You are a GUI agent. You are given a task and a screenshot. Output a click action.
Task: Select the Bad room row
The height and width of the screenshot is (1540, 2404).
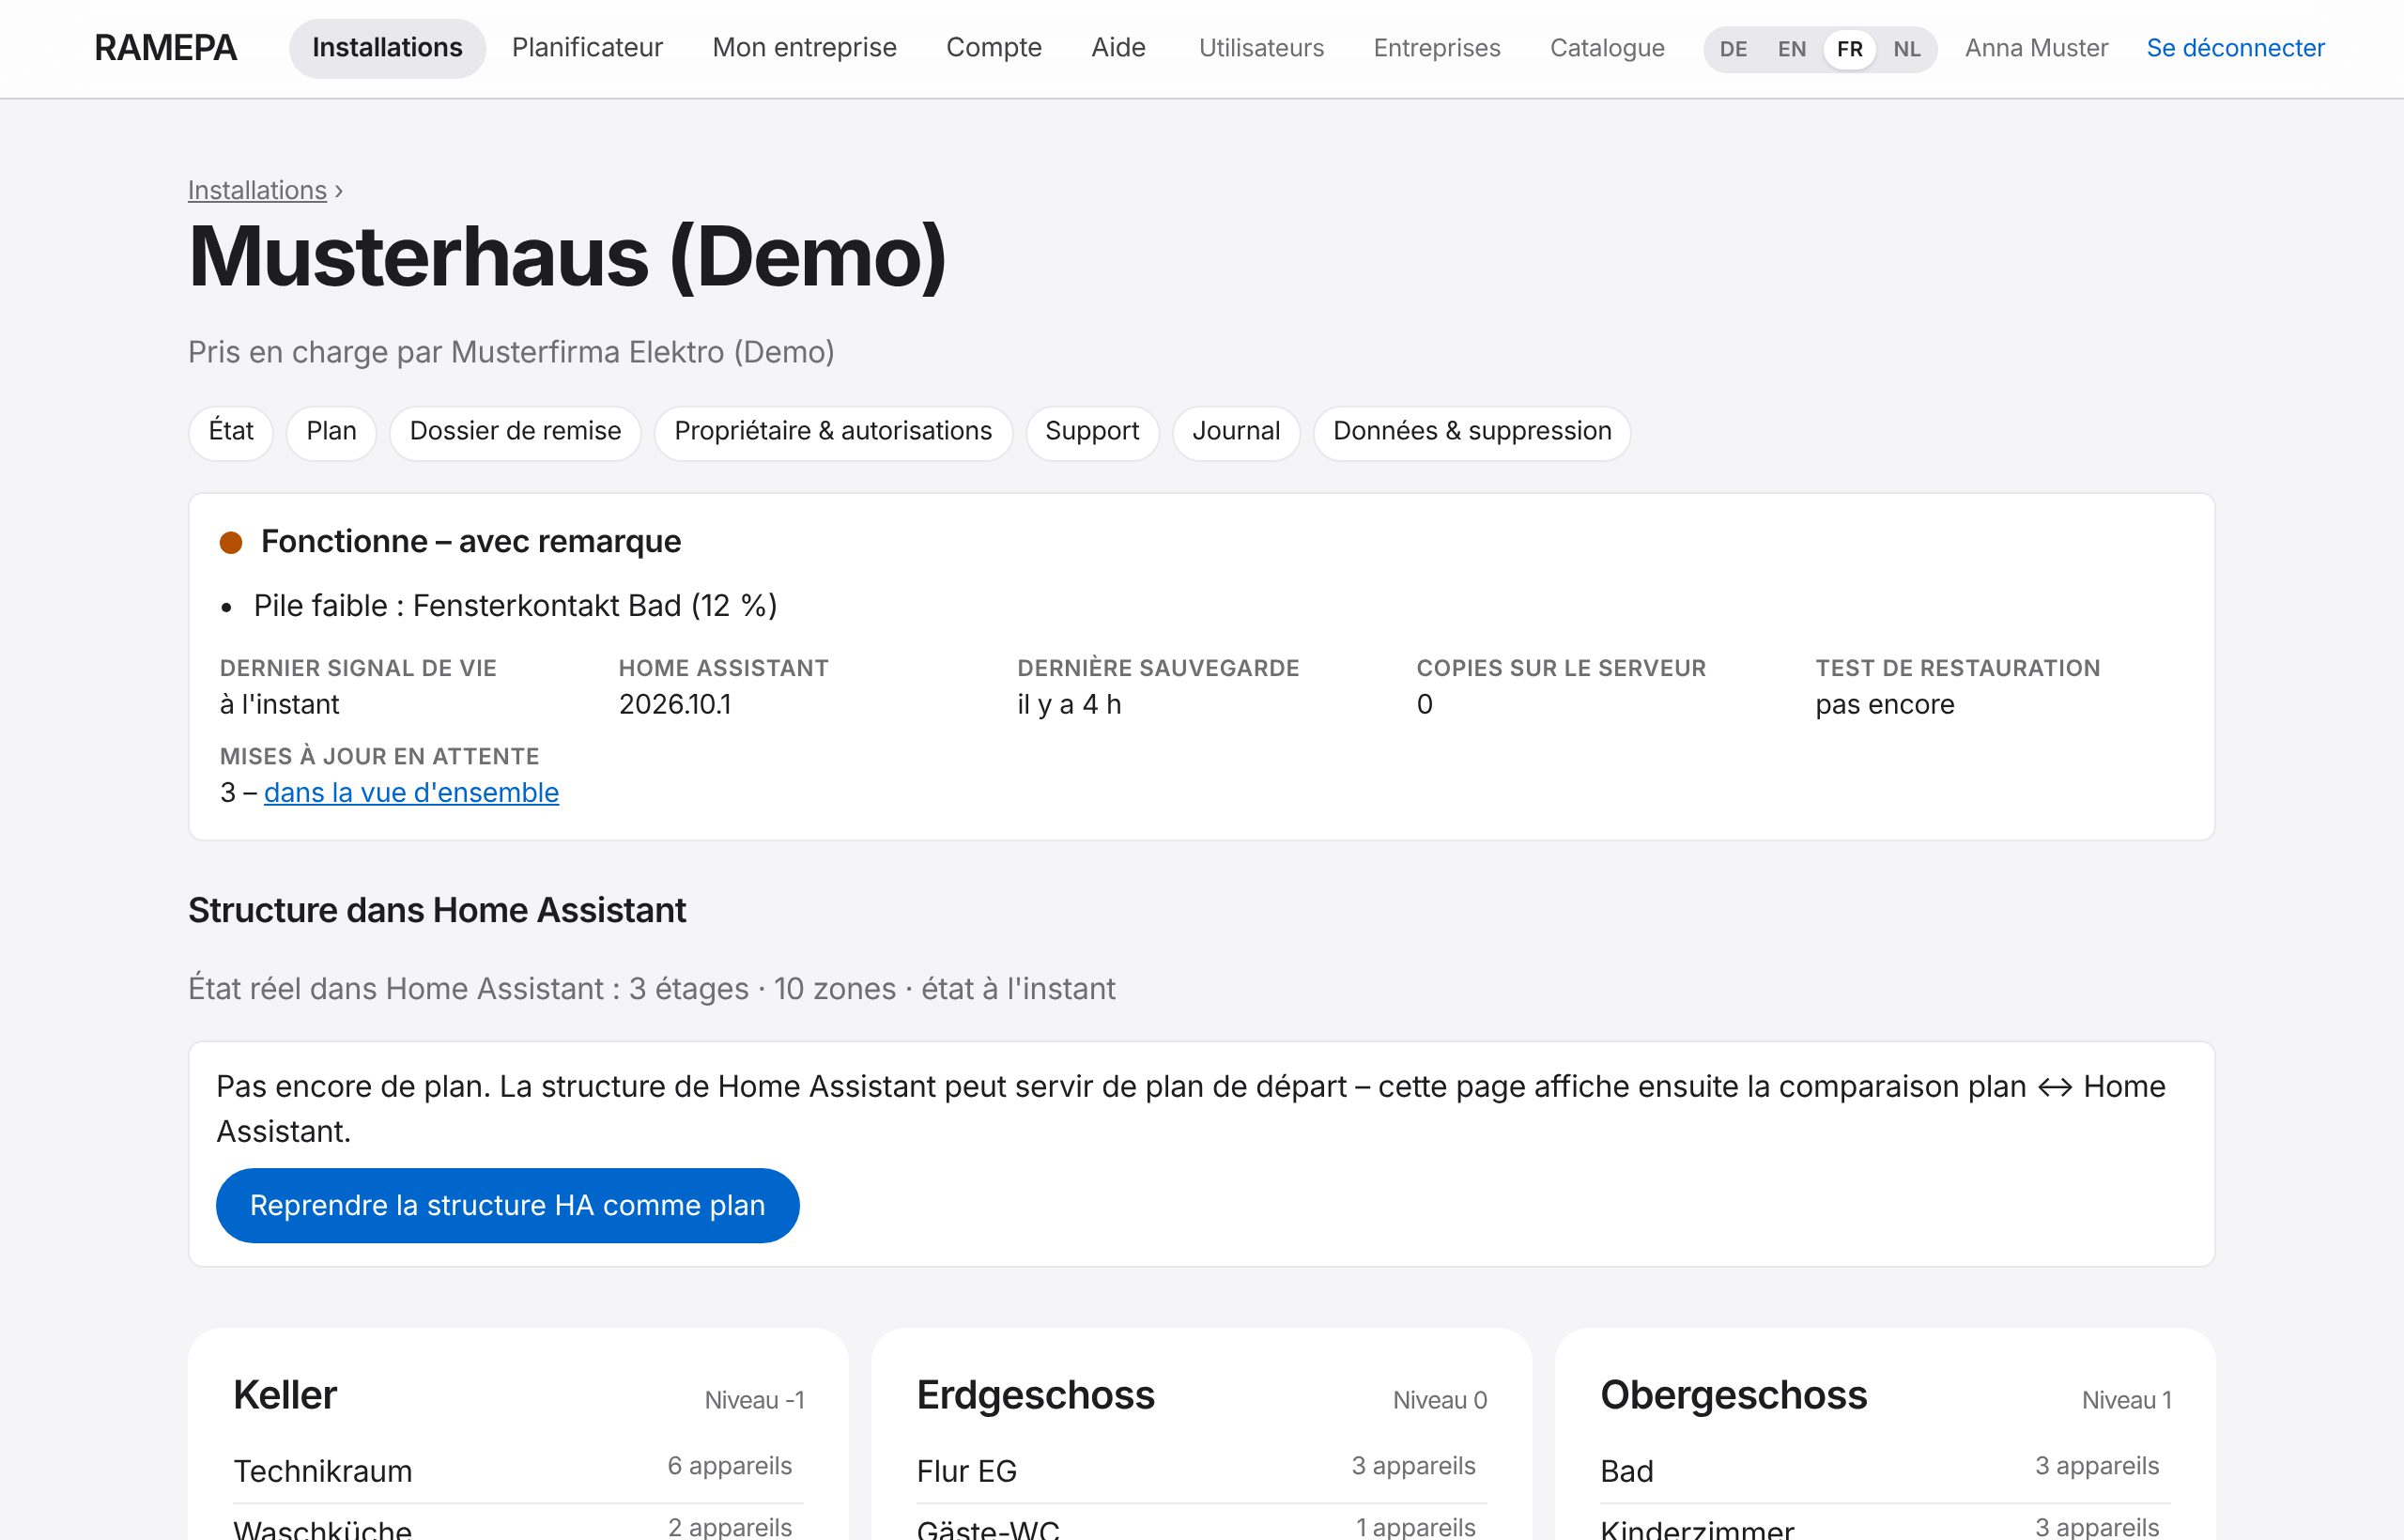(1885, 1470)
